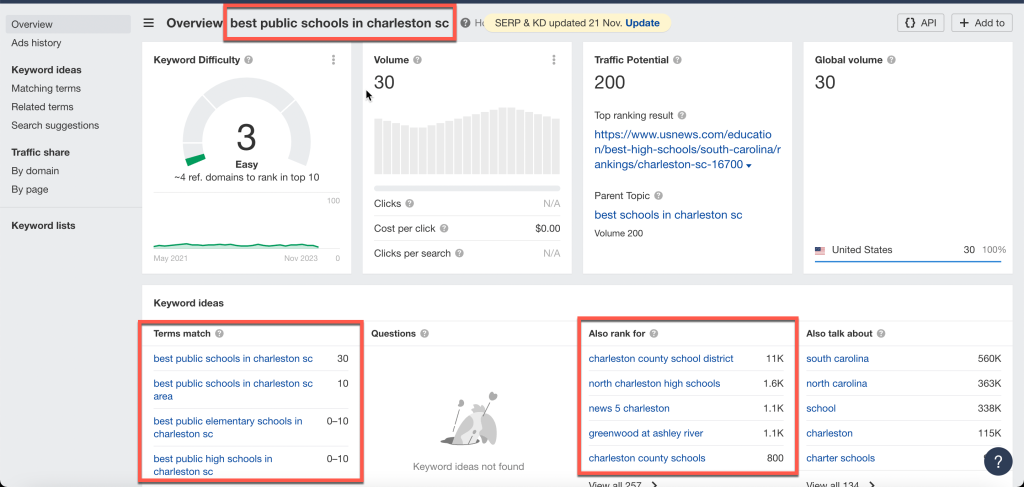The height and width of the screenshot is (487, 1024).
Task: Expand View all 257 also-rank-for keywords
Action: (623, 485)
